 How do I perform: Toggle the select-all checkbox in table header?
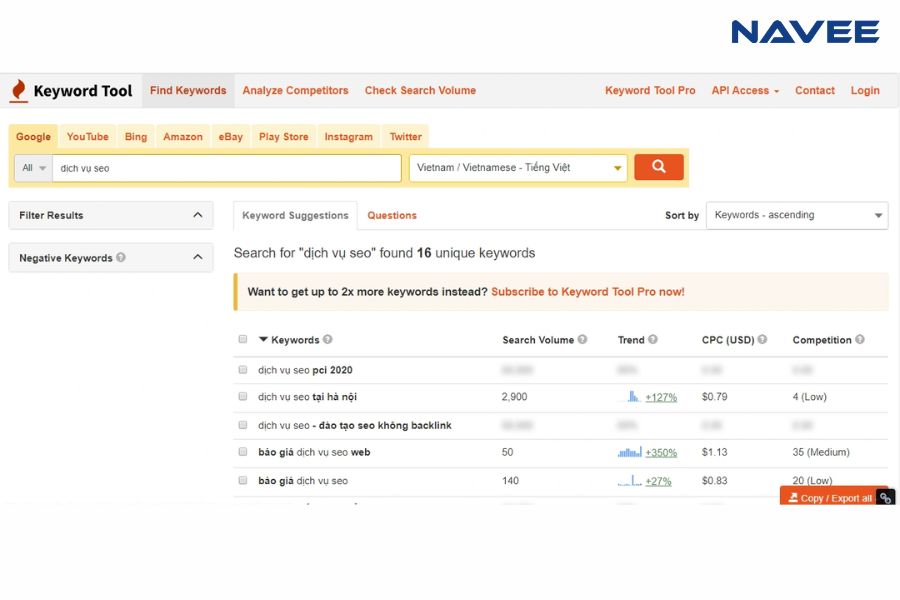point(243,339)
